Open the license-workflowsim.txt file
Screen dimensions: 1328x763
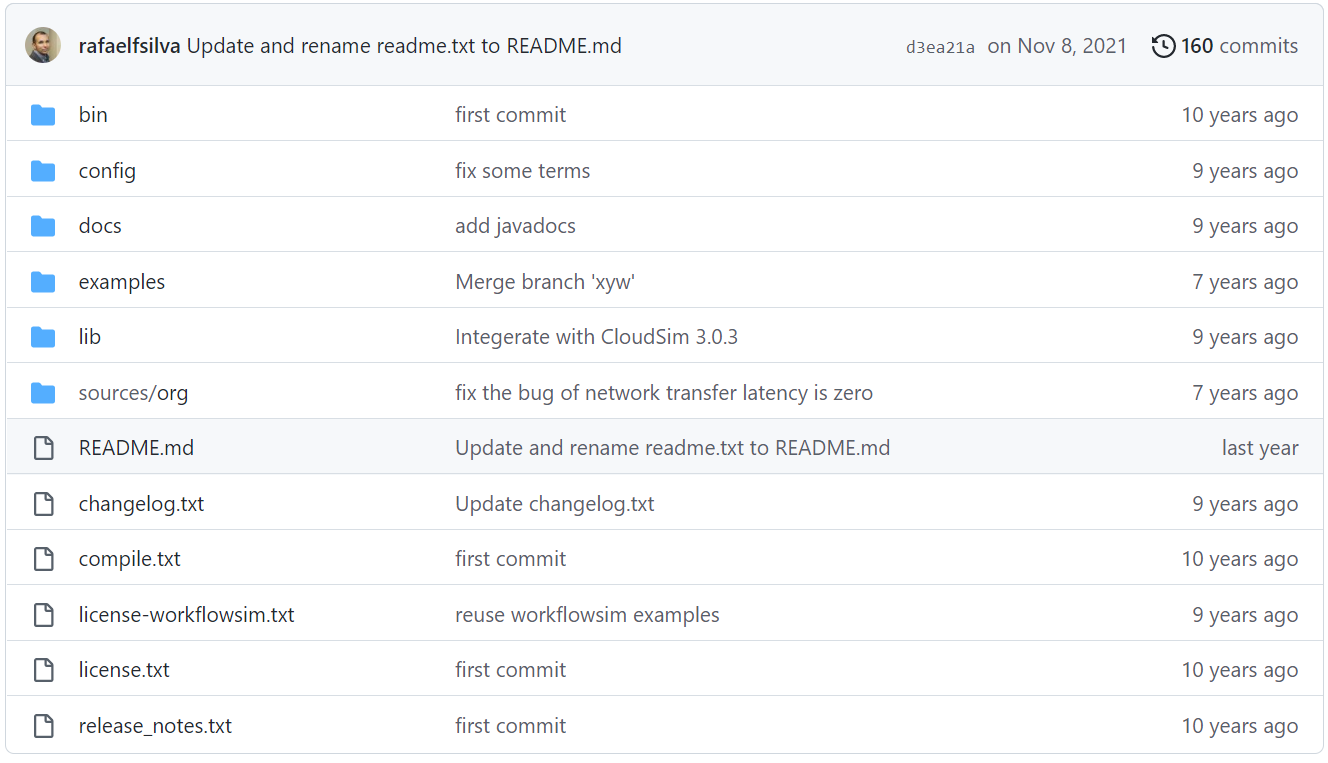tap(187, 615)
